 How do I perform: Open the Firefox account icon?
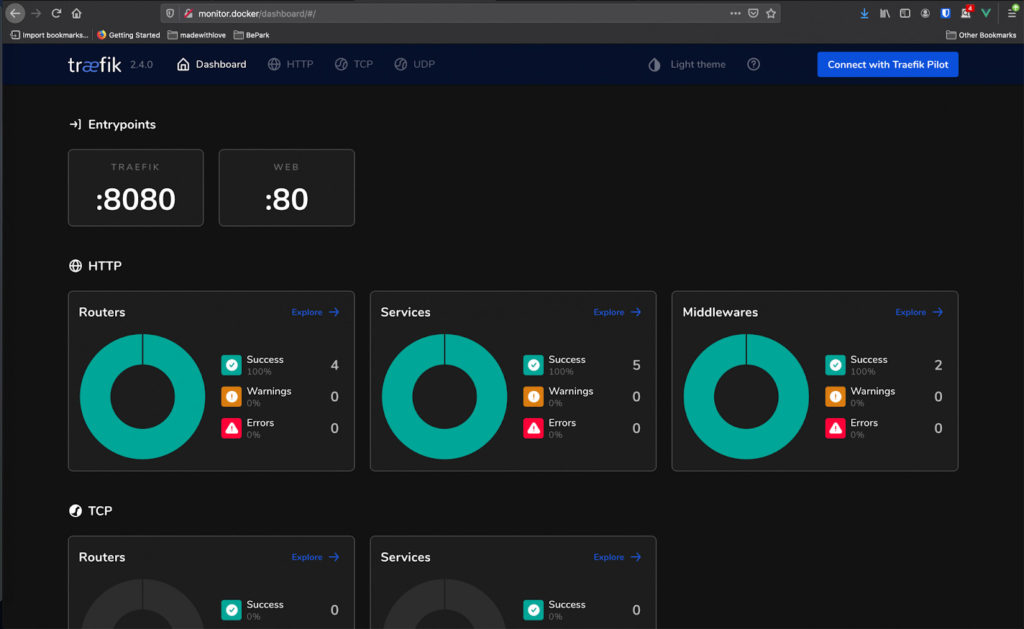click(x=925, y=13)
